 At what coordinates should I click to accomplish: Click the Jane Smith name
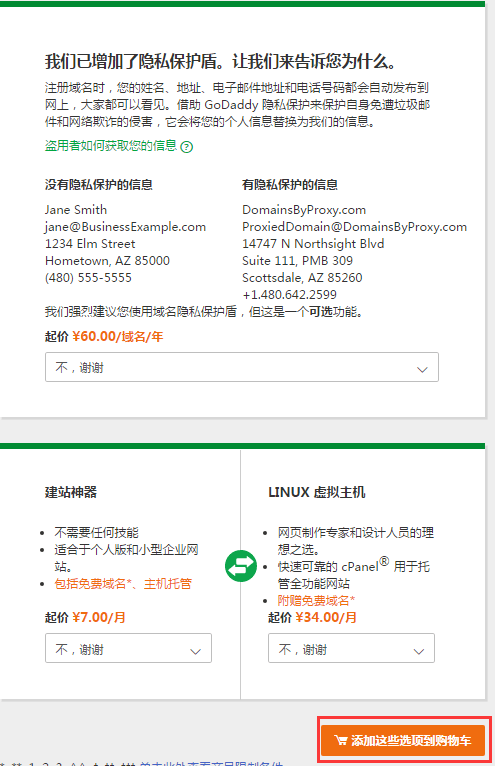(76, 210)
